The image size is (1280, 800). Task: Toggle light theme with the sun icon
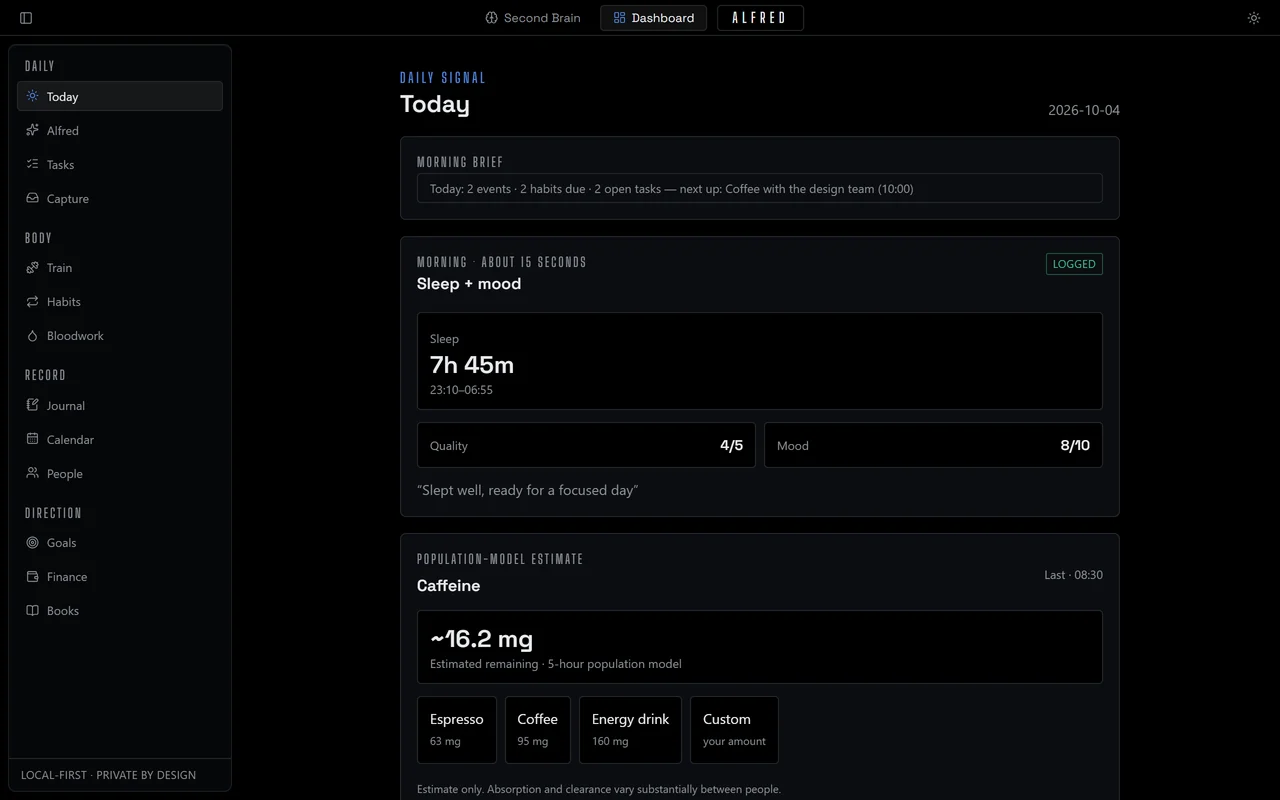pyautogui.click(x=1254, y=18)
